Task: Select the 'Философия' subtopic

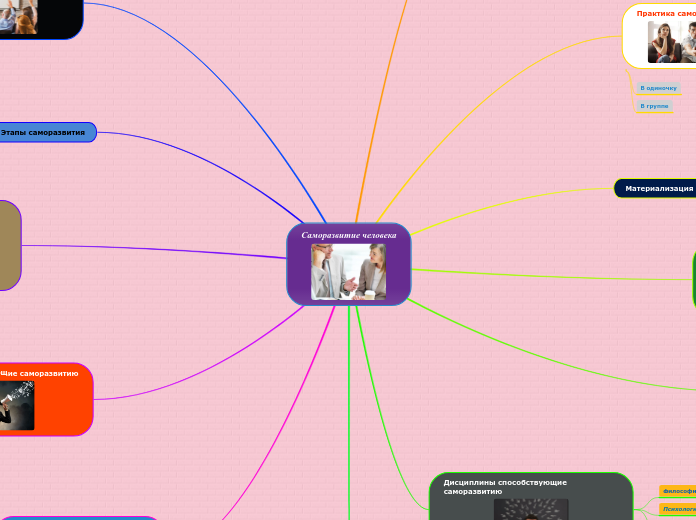Action: [678, 491]
